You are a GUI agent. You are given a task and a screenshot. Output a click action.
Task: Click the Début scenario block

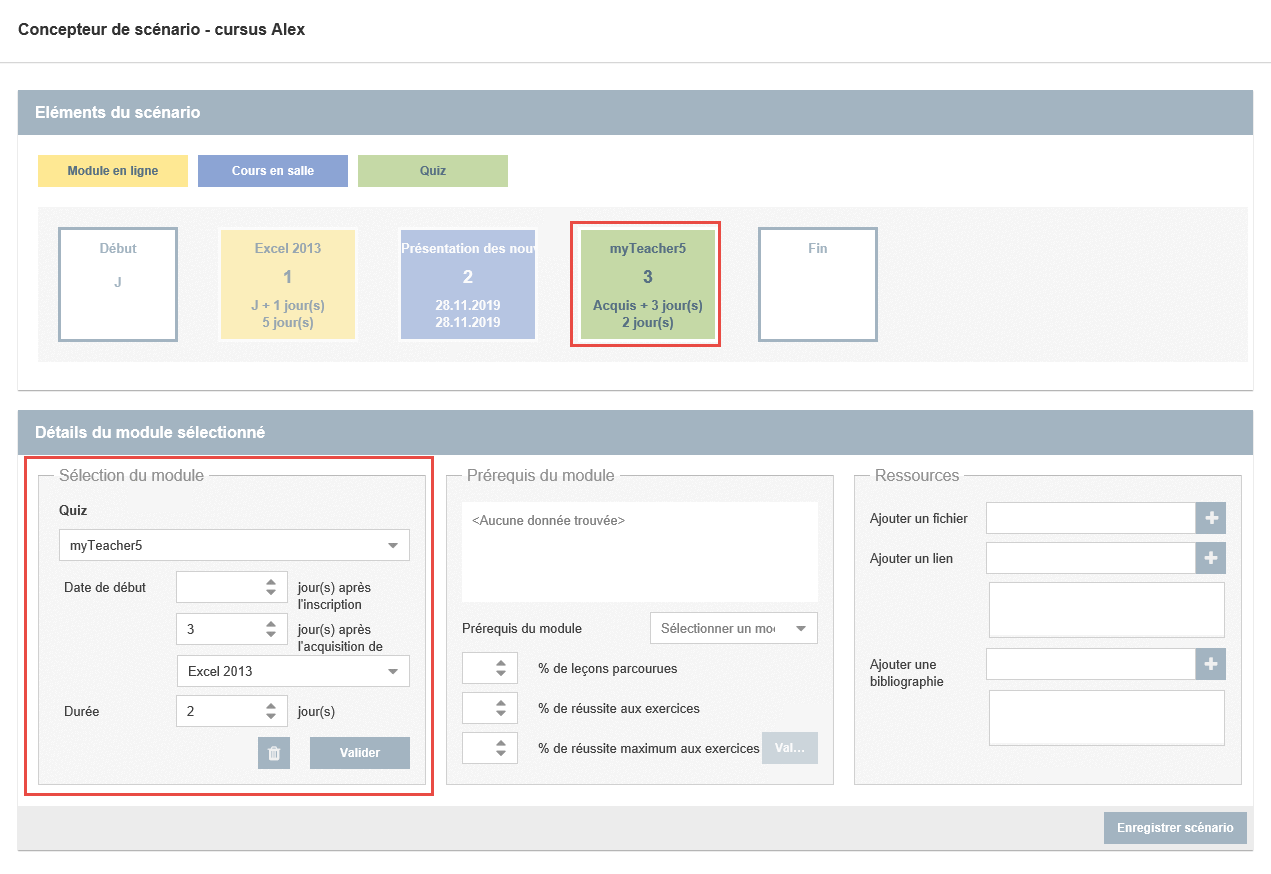118,284
